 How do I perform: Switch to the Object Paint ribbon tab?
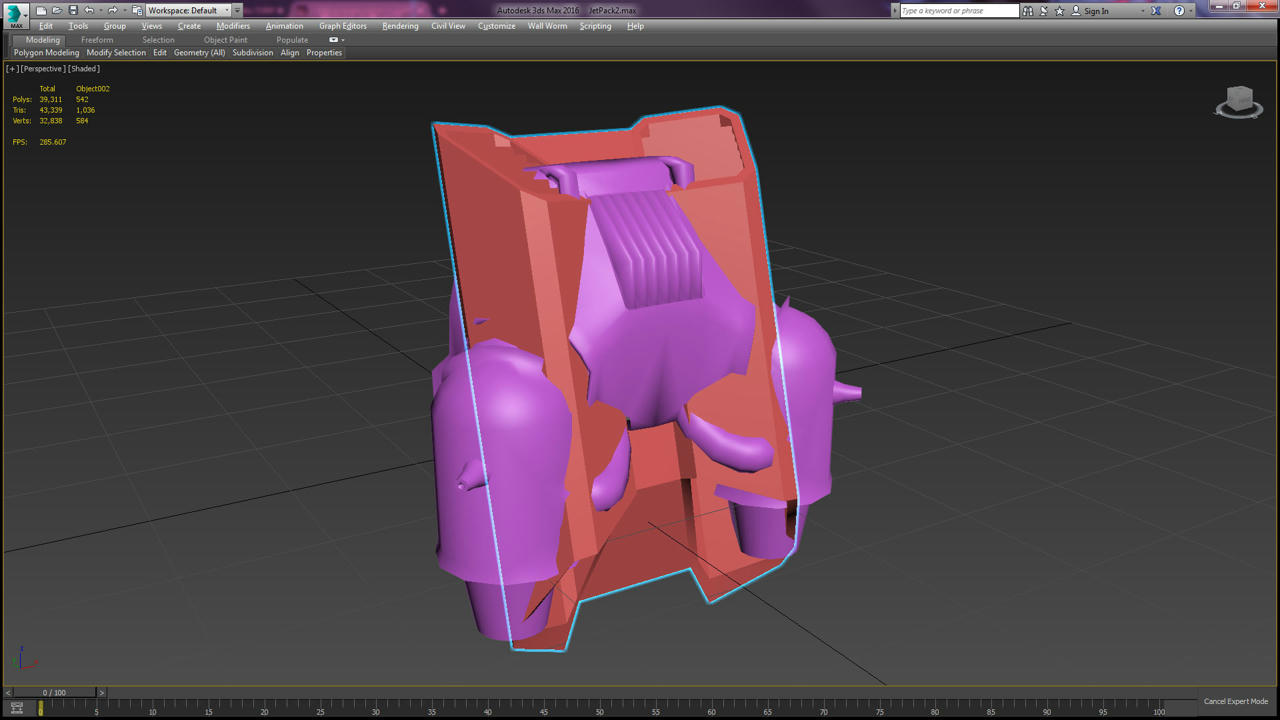226,40
